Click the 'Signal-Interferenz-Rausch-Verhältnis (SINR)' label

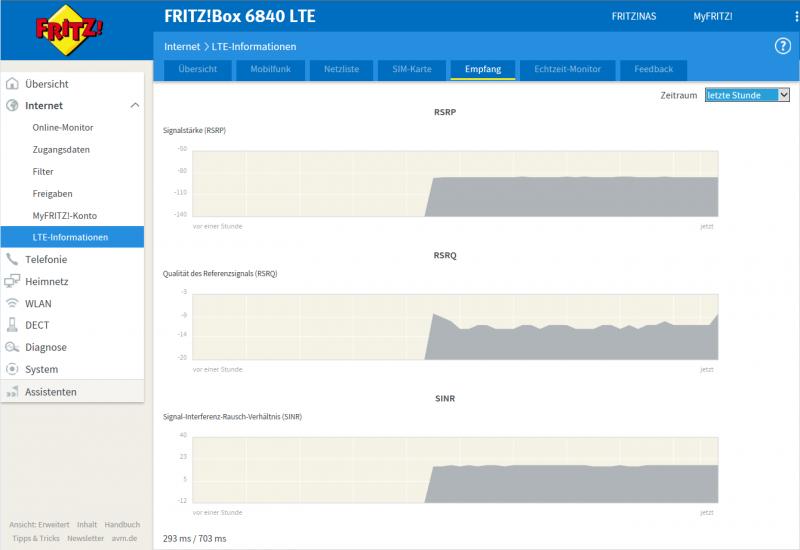point(232,417)
